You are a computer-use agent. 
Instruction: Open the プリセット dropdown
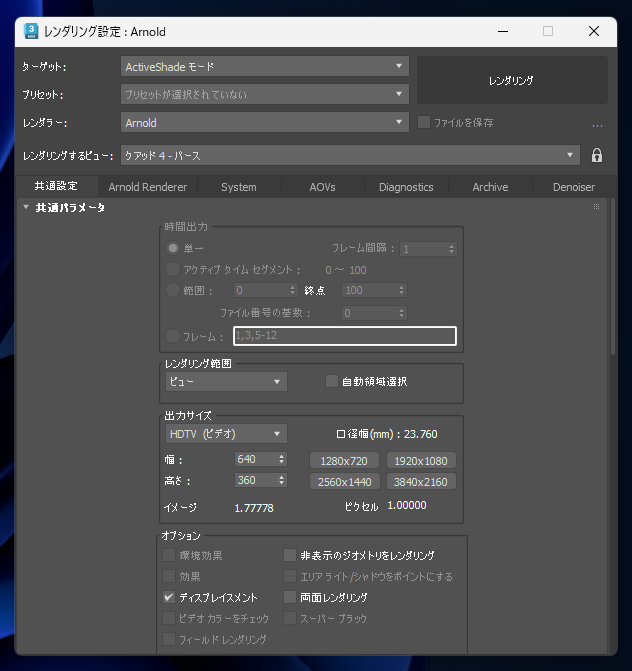pos(265,94)
